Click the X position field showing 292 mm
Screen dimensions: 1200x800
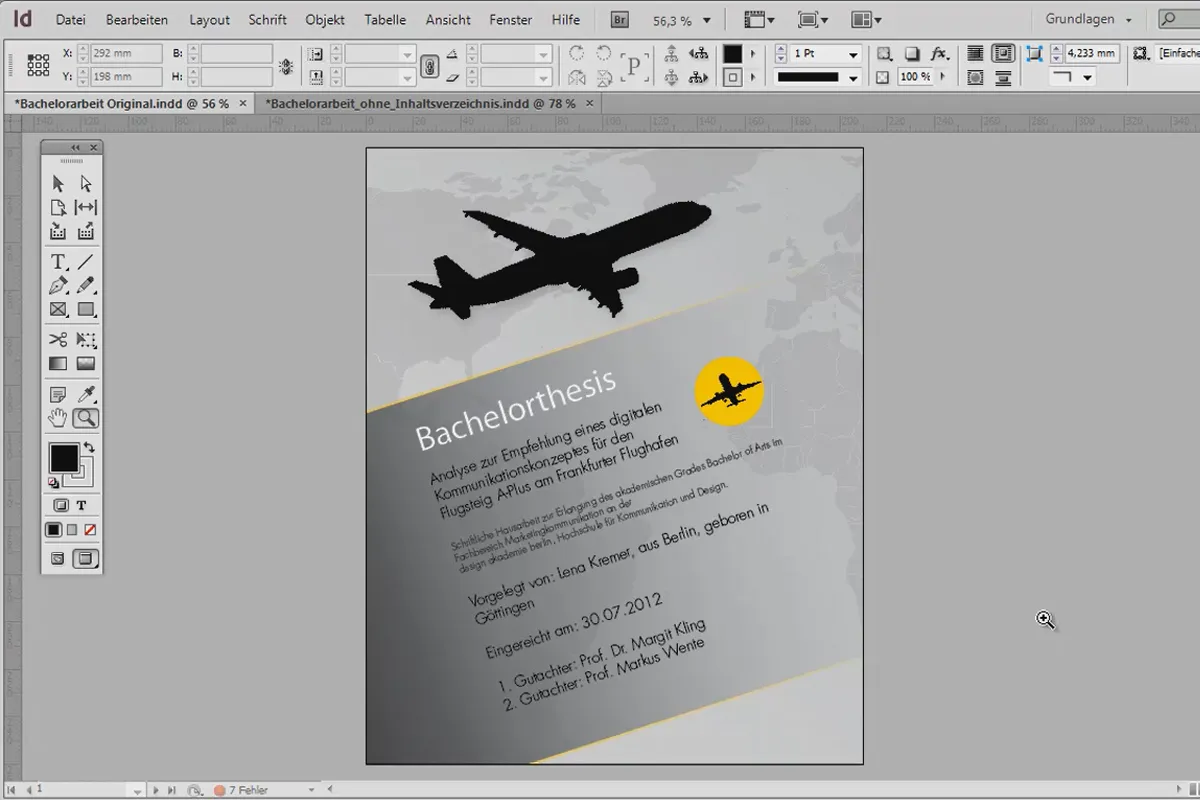(x=125, y=54)
